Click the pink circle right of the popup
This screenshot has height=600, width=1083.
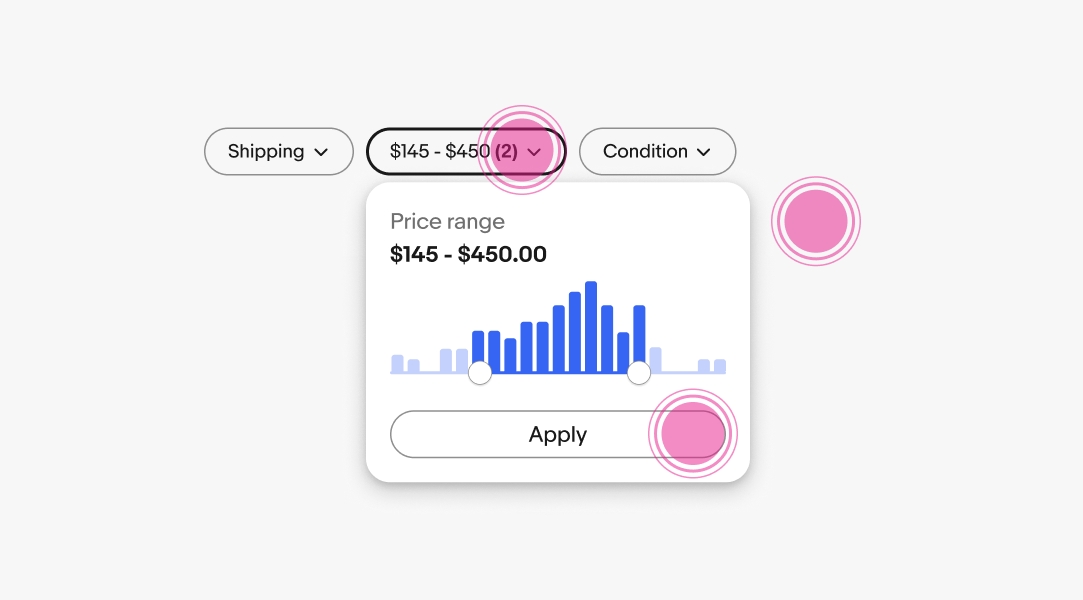coord(816,222)
